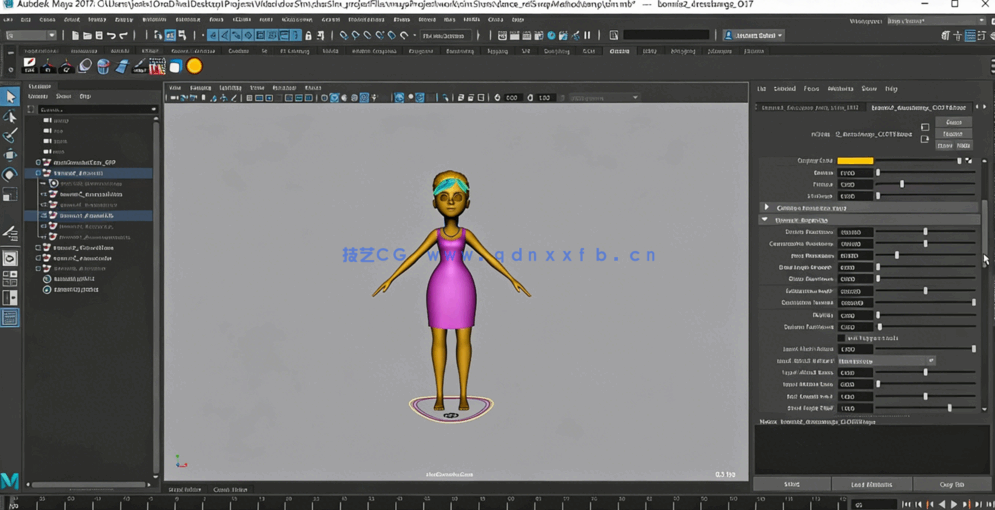Viewport: 995px width, 510px height.
Task: Open the viewport Shading menu
Action: (x=201, y=88)
